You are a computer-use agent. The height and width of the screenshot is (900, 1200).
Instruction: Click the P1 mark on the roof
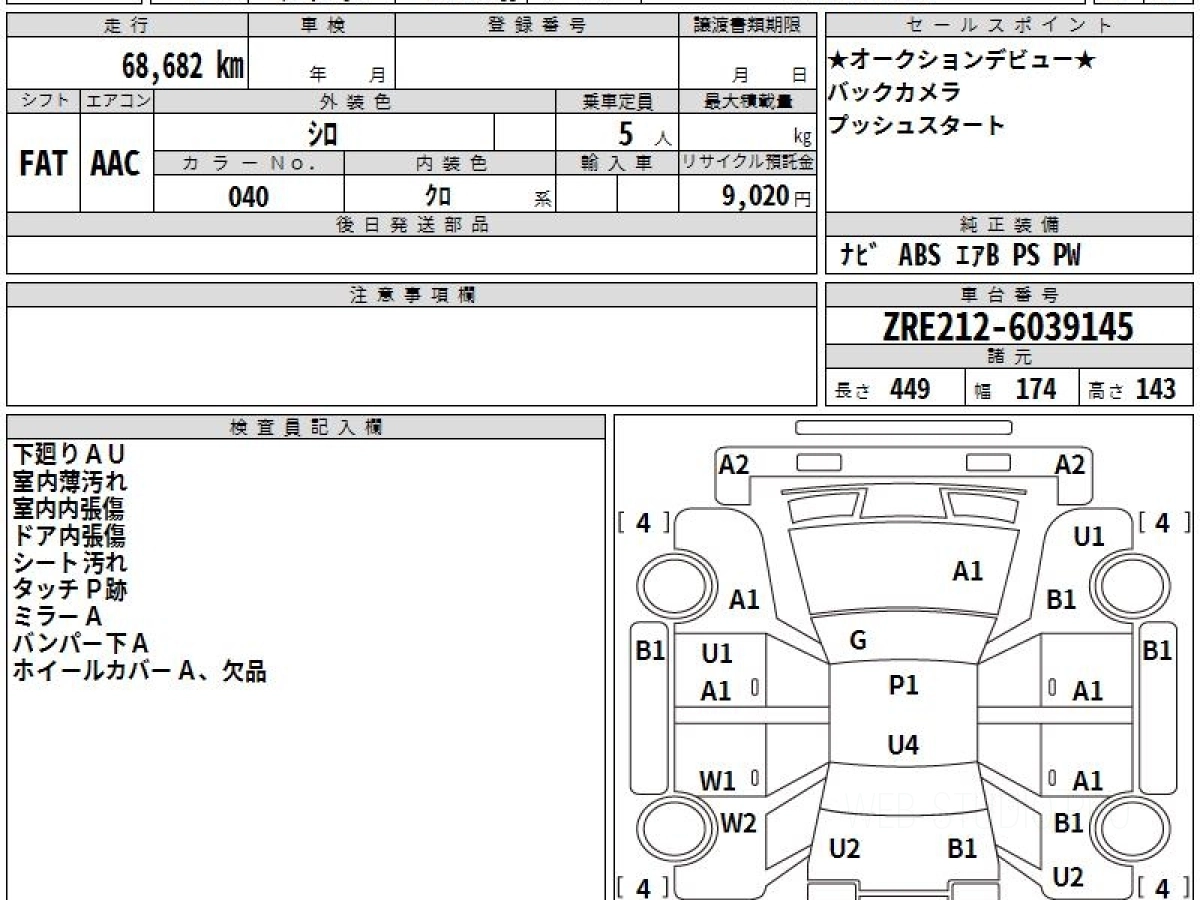click(x=904, y=686)
